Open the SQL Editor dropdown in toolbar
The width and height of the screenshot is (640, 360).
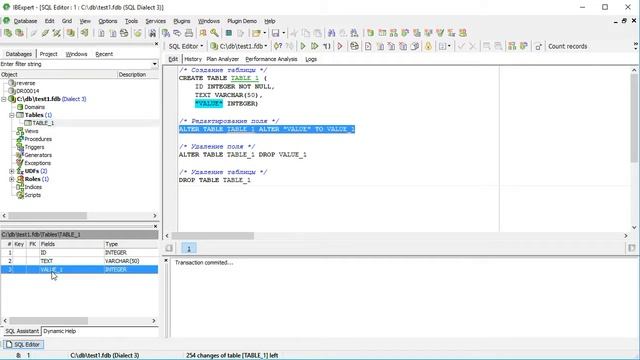(x=186, y=47)
